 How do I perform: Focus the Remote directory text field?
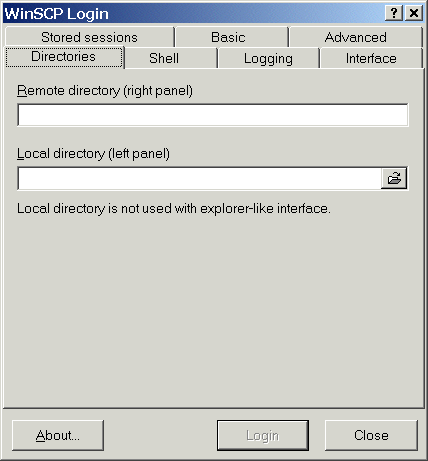click(213, 115)
